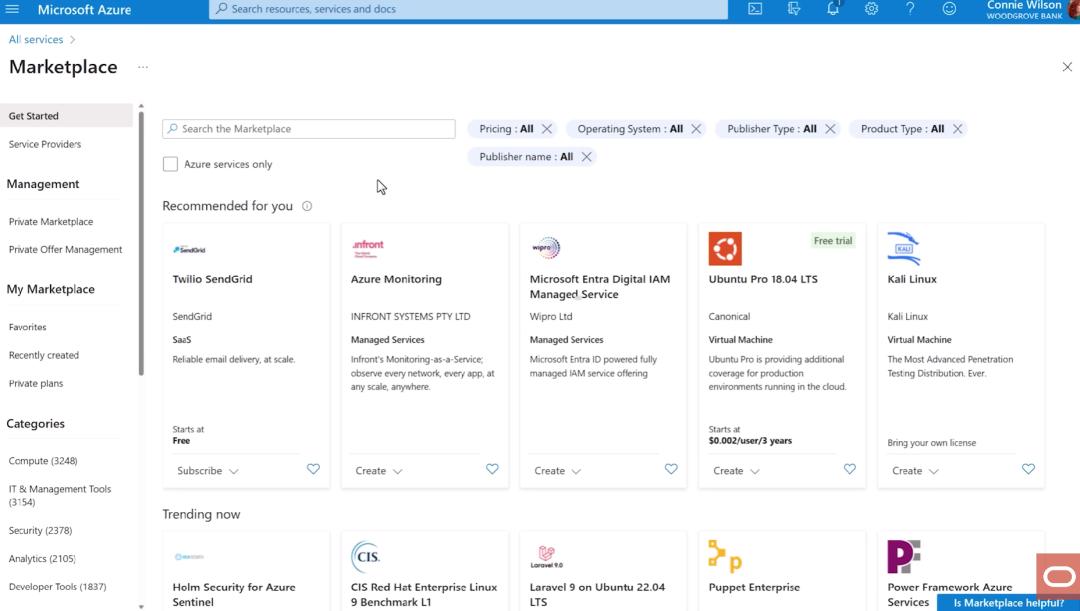1080x611 pixels.
Task: Open the Azure portal hamburger menu
Action: coord(12,9)
